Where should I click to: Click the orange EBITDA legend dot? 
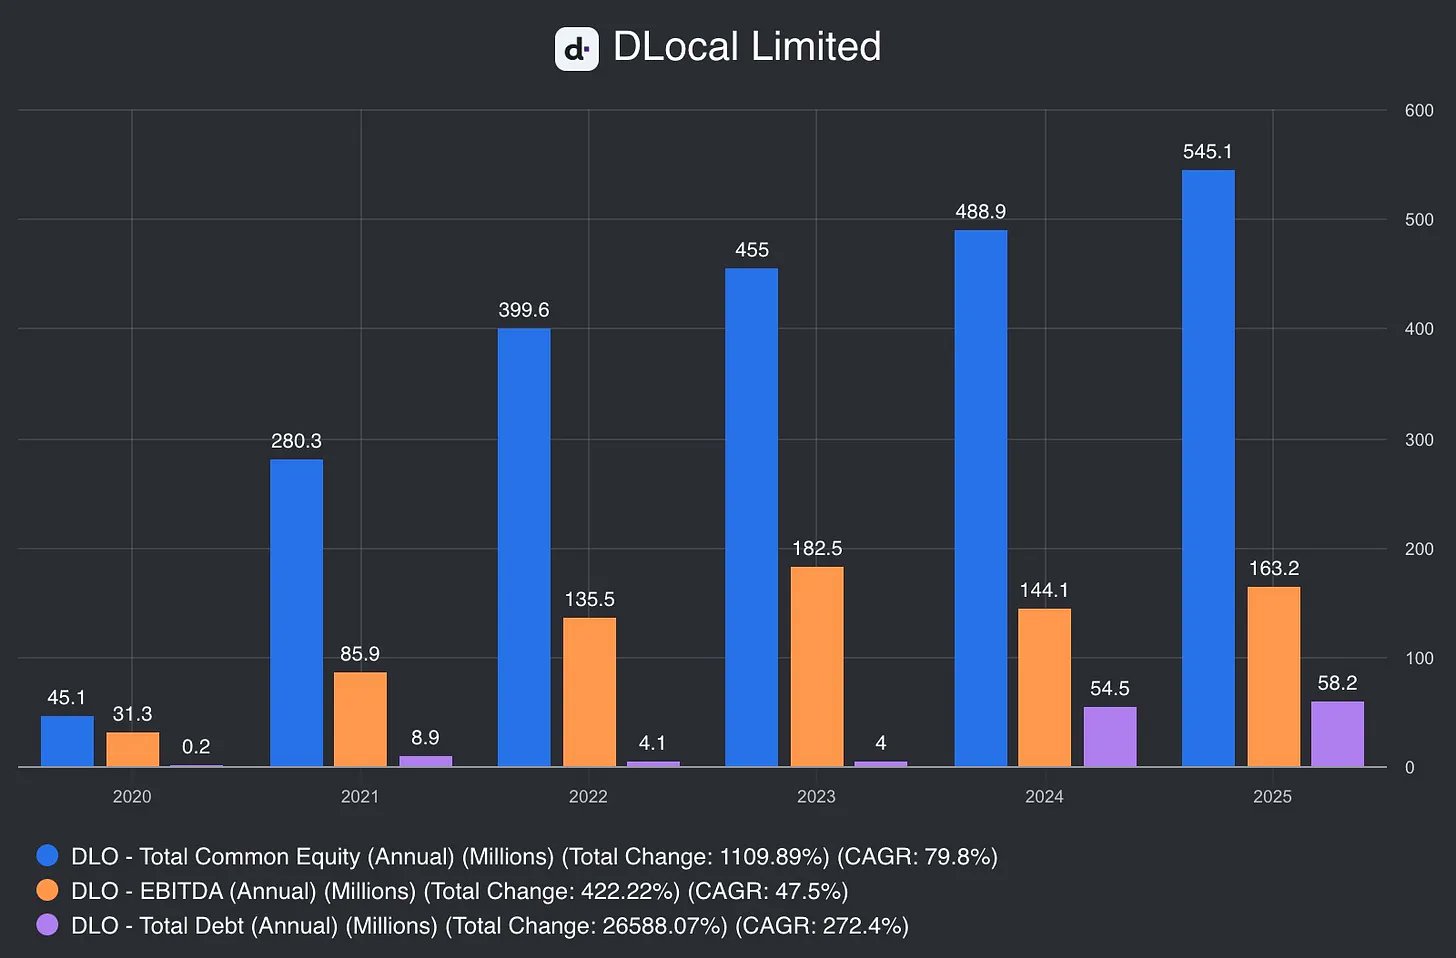(47, 890)
